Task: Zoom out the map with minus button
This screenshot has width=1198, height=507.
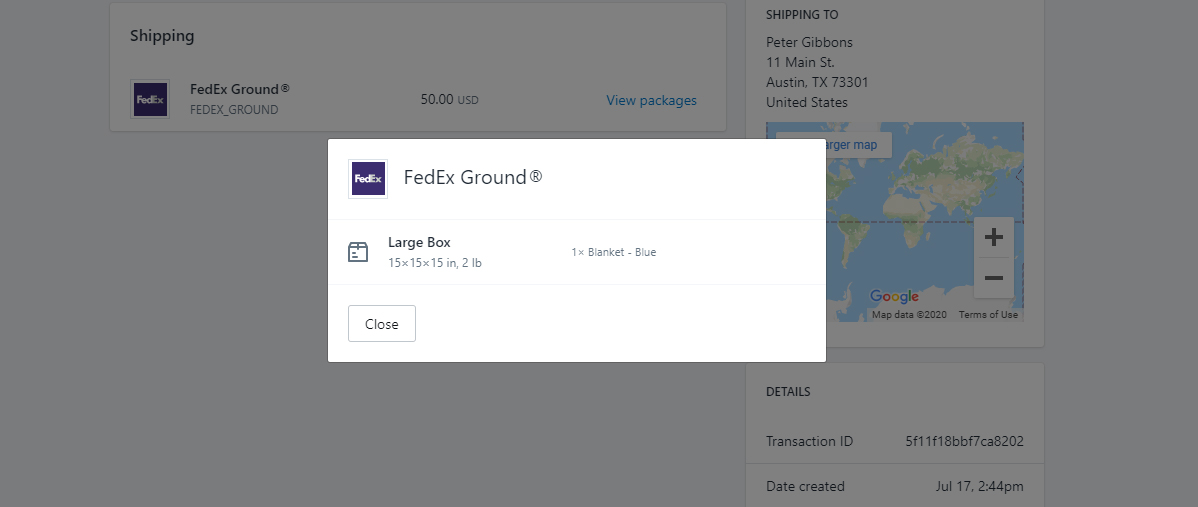Action: tap(993, 278)
